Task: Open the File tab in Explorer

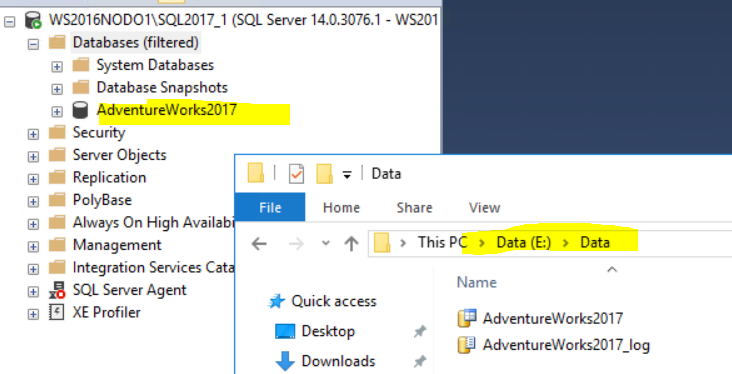Action: click(x=270, y=207)
